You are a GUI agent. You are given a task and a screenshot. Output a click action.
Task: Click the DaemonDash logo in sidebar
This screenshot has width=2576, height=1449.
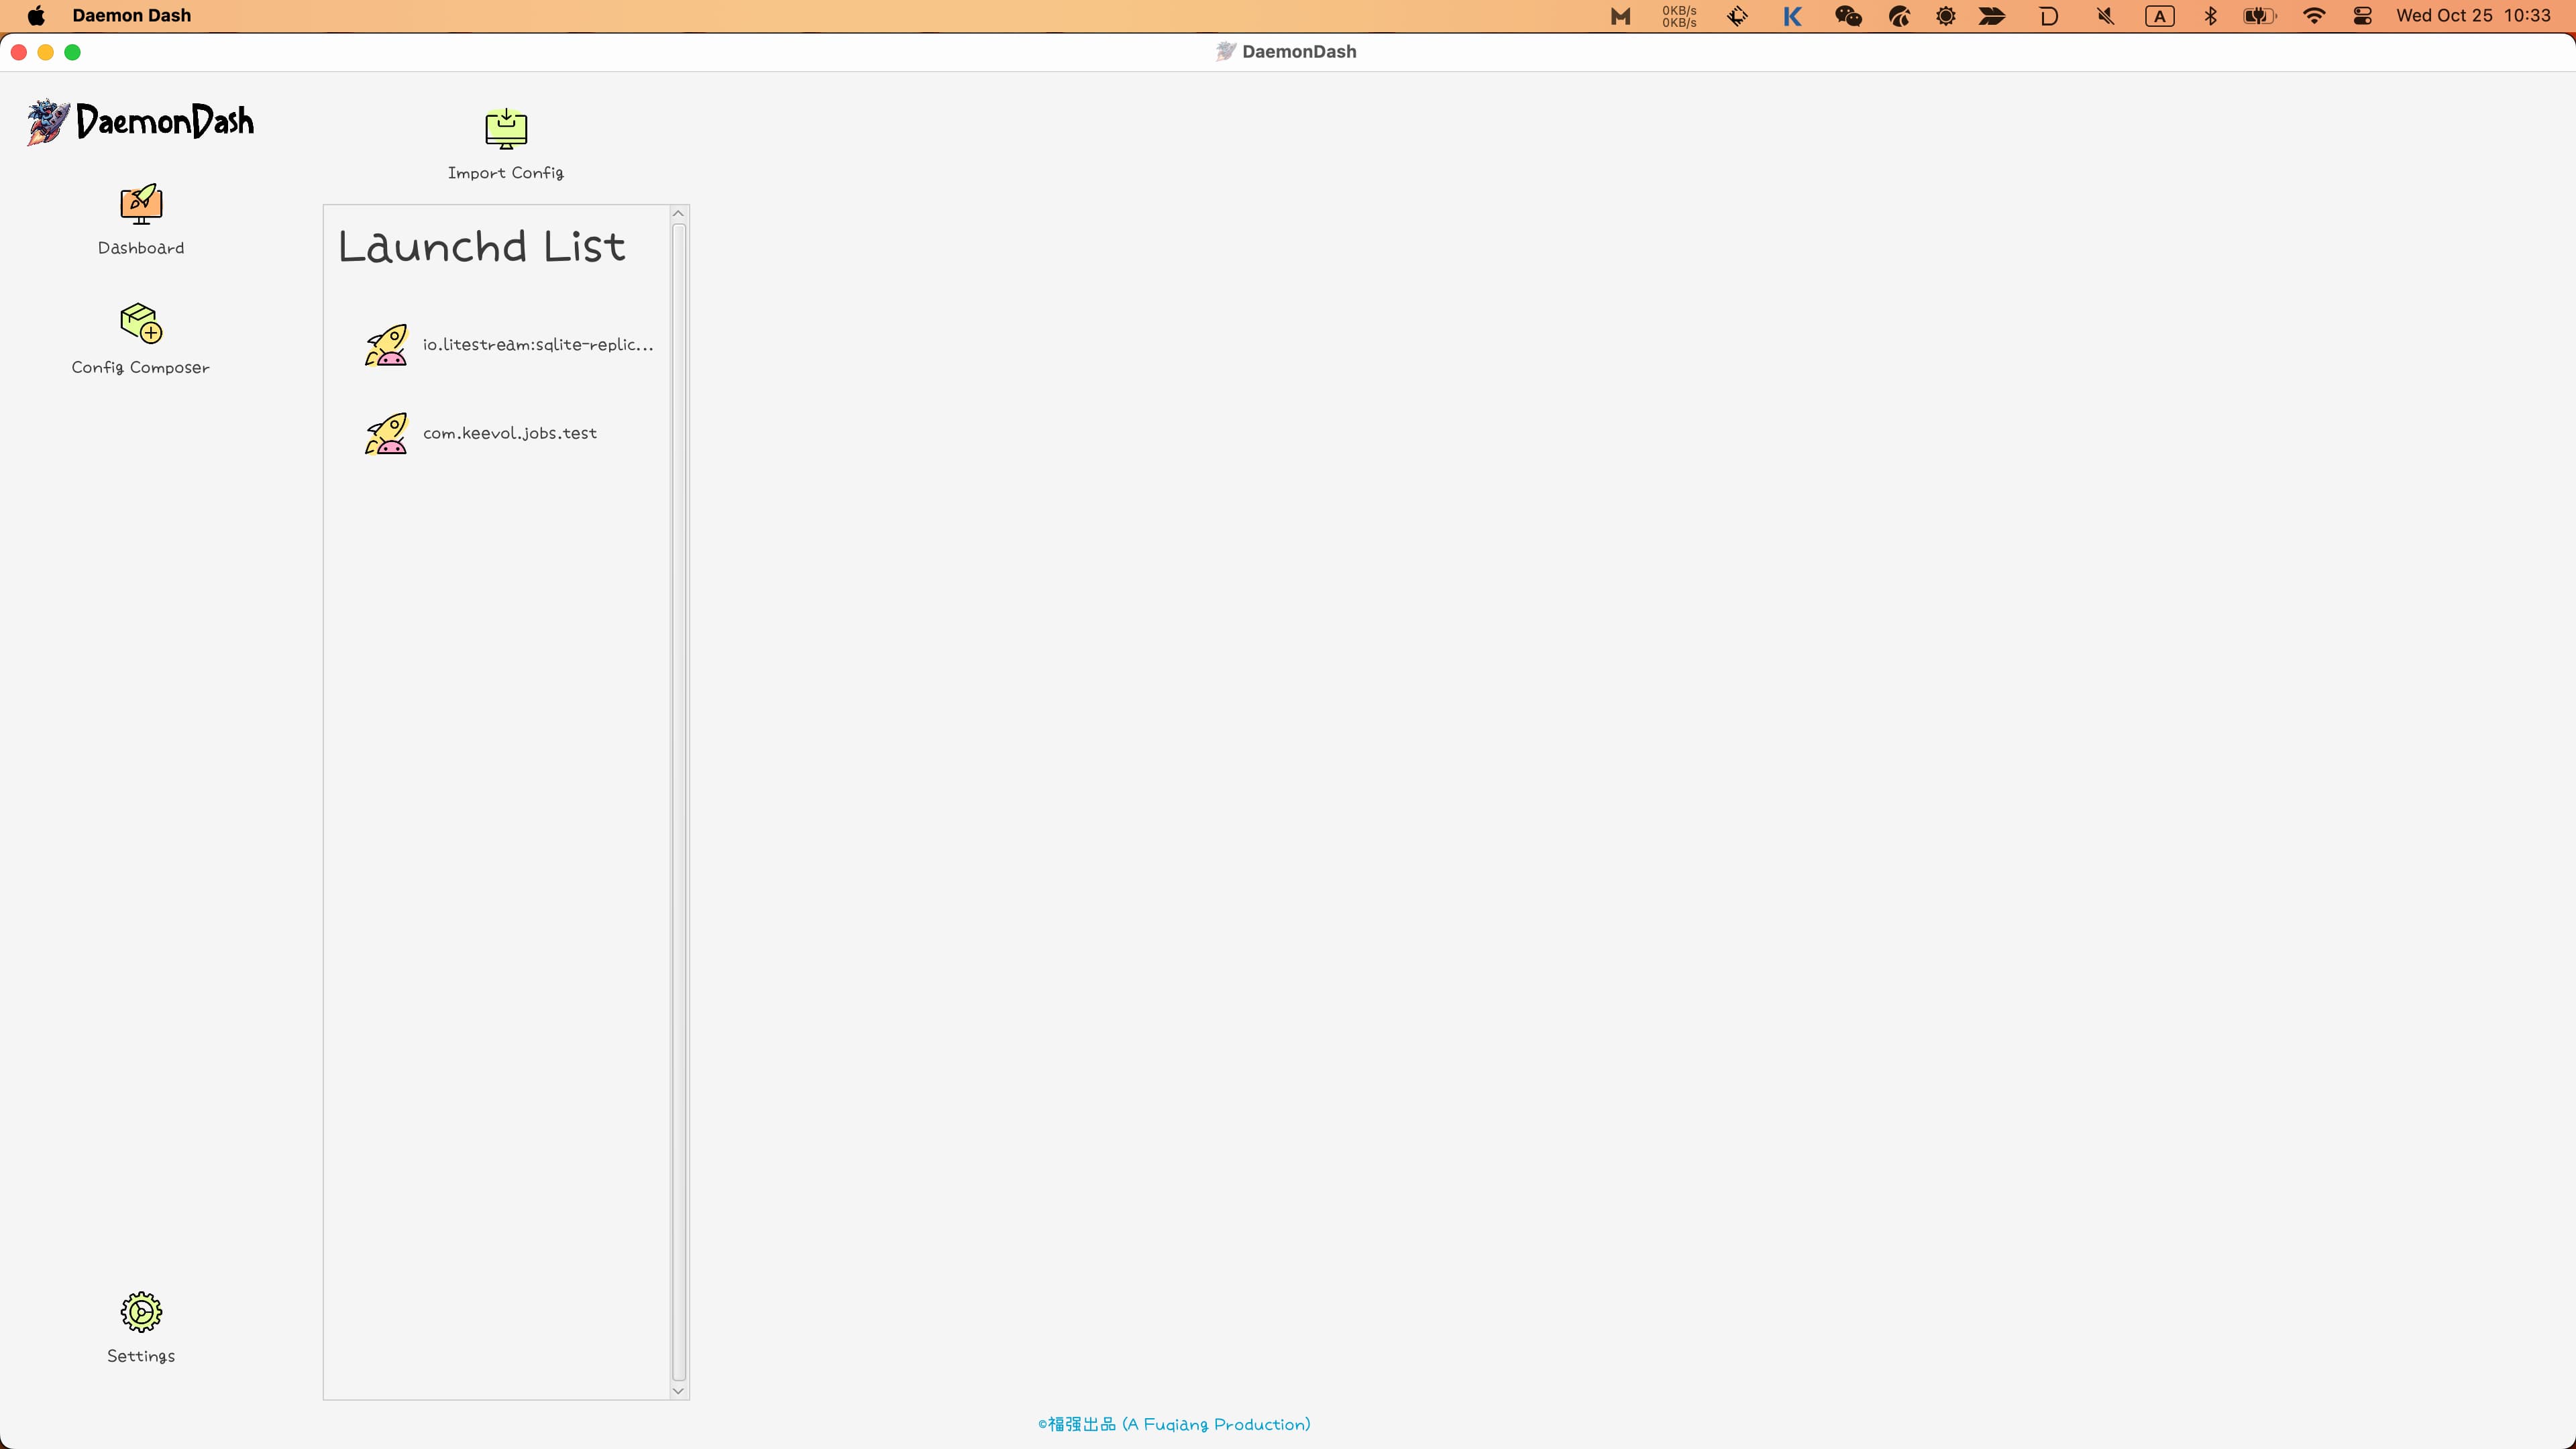141,122
